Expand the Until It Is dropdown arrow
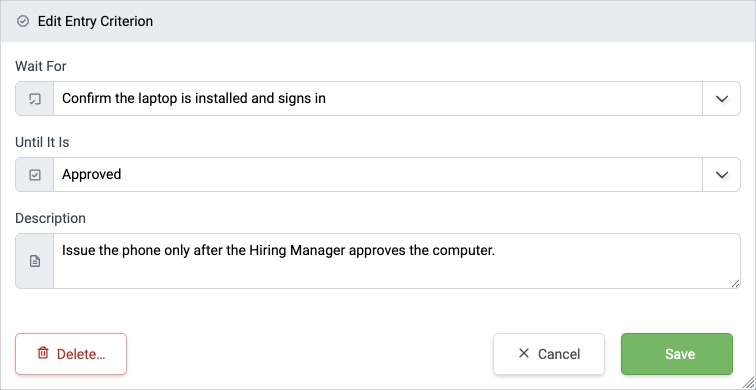 click(721, 175)
